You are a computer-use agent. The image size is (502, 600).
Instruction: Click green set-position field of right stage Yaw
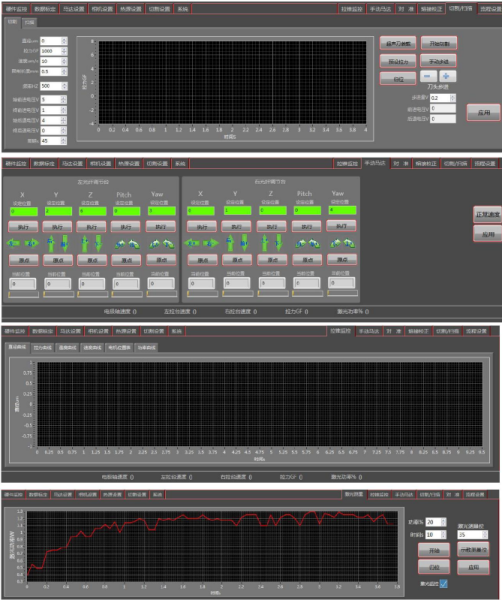pyautogui.click(x=342, y=210)
